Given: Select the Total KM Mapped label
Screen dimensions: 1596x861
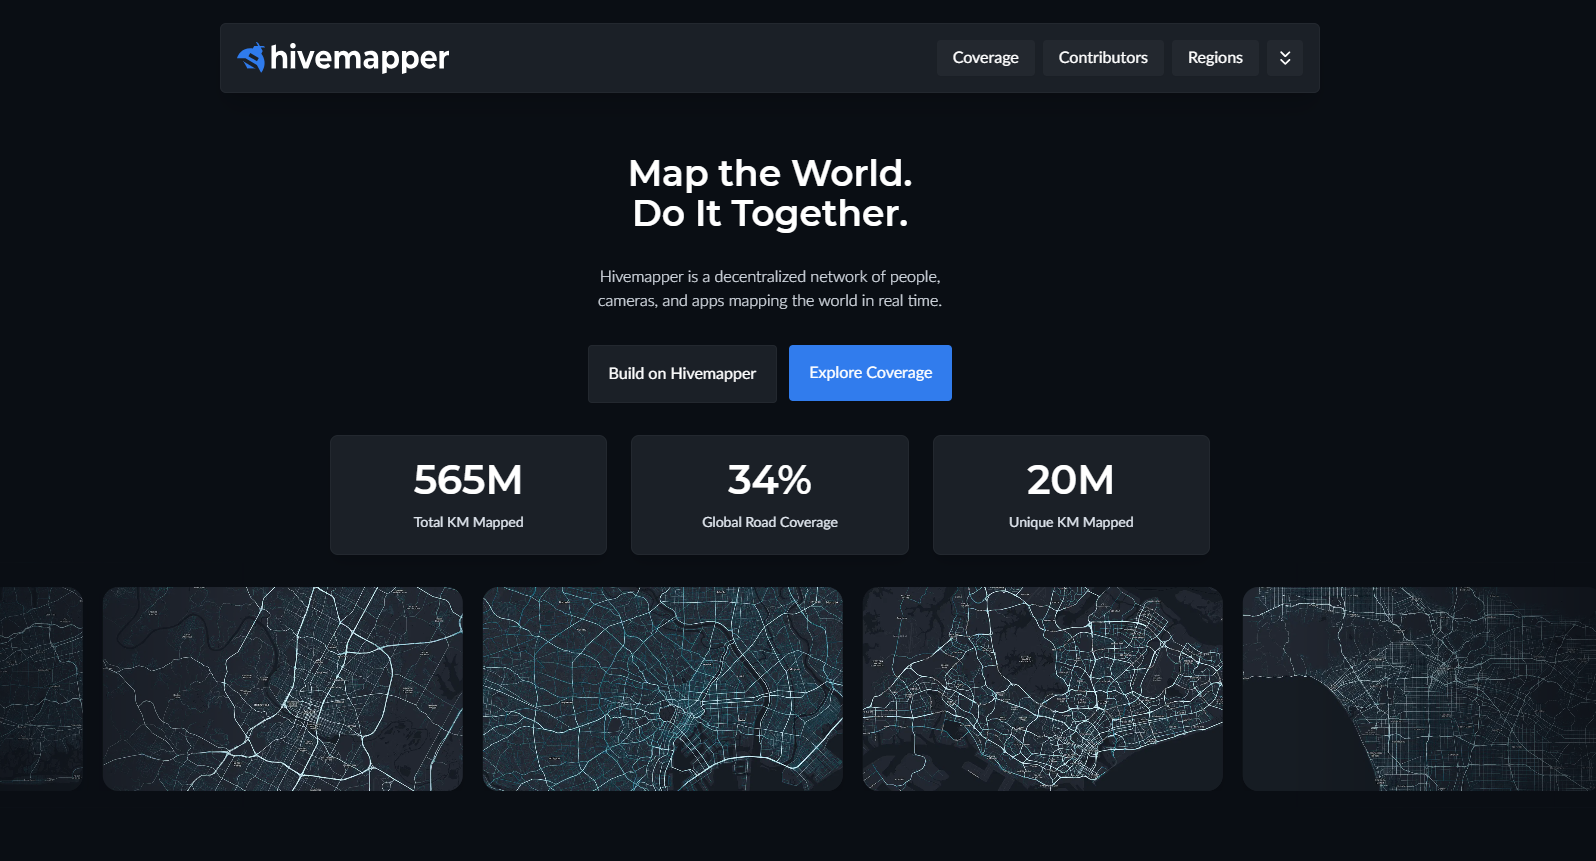Looking at the screenshot, I should (468, 522).
